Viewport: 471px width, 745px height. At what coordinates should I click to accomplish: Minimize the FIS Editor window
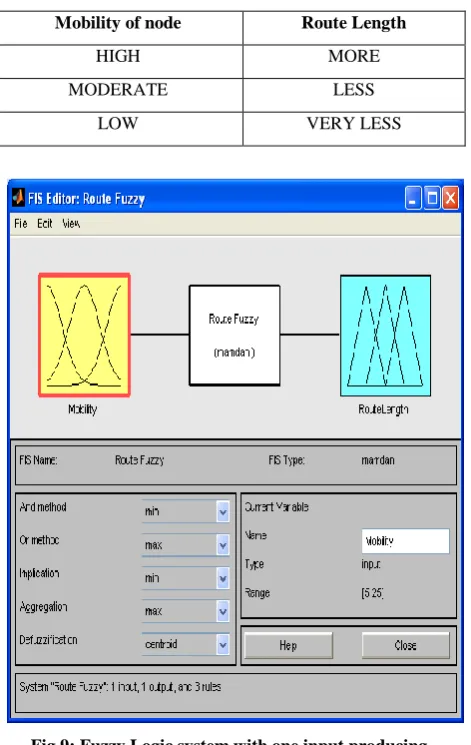(x=413, y=198)
